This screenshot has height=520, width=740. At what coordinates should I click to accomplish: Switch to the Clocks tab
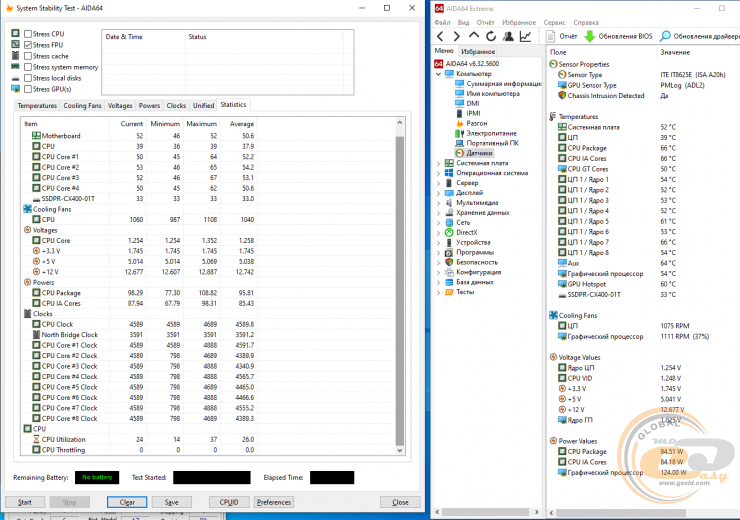(x=176, y=106)
